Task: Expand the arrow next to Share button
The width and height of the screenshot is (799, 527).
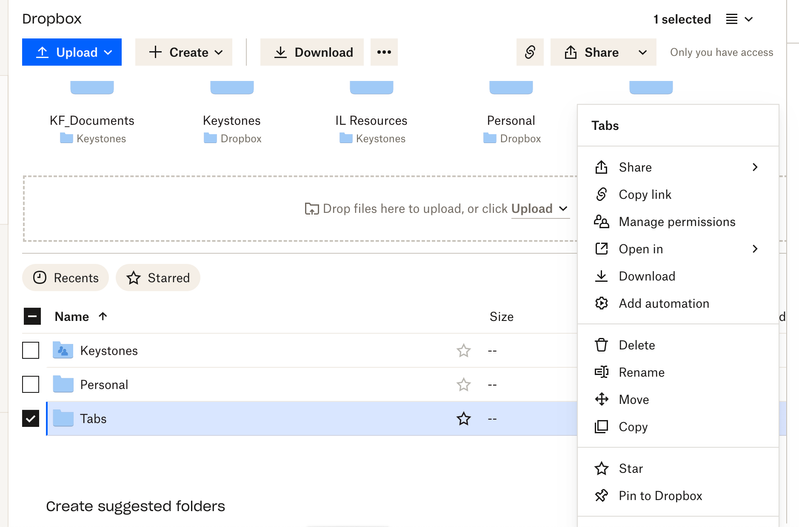Action: click(x=643, y=52)
